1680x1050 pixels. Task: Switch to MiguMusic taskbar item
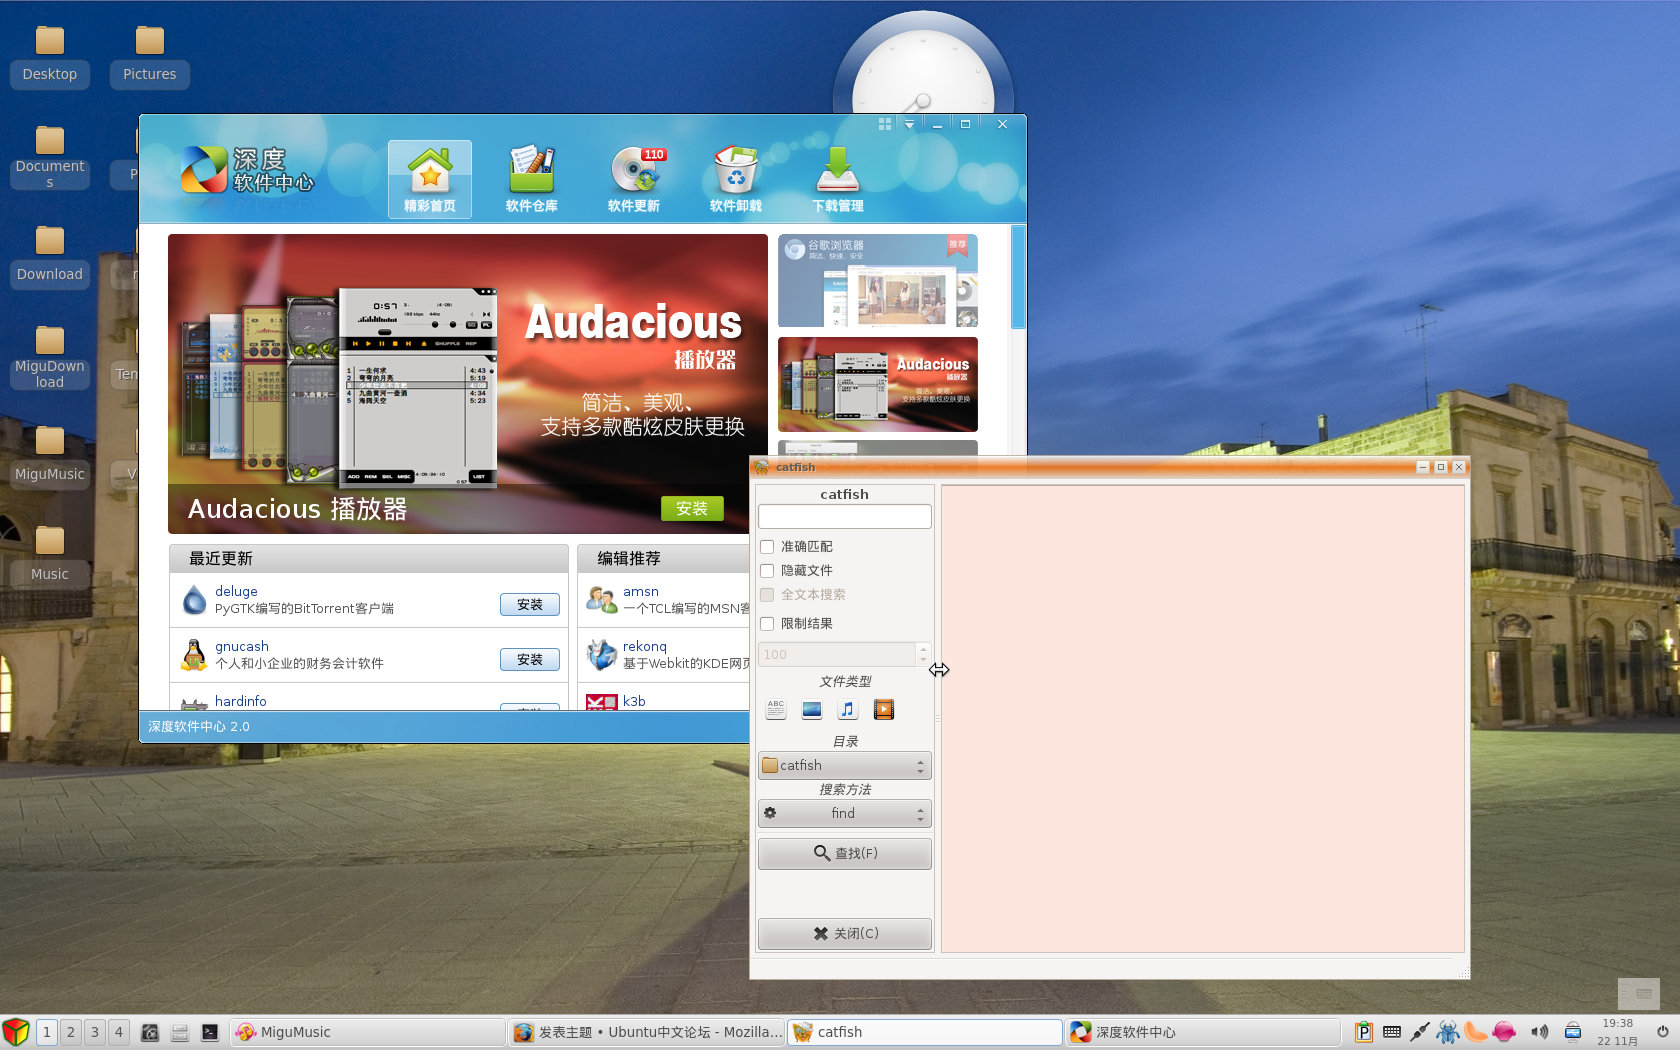[x=368, y=1032]
